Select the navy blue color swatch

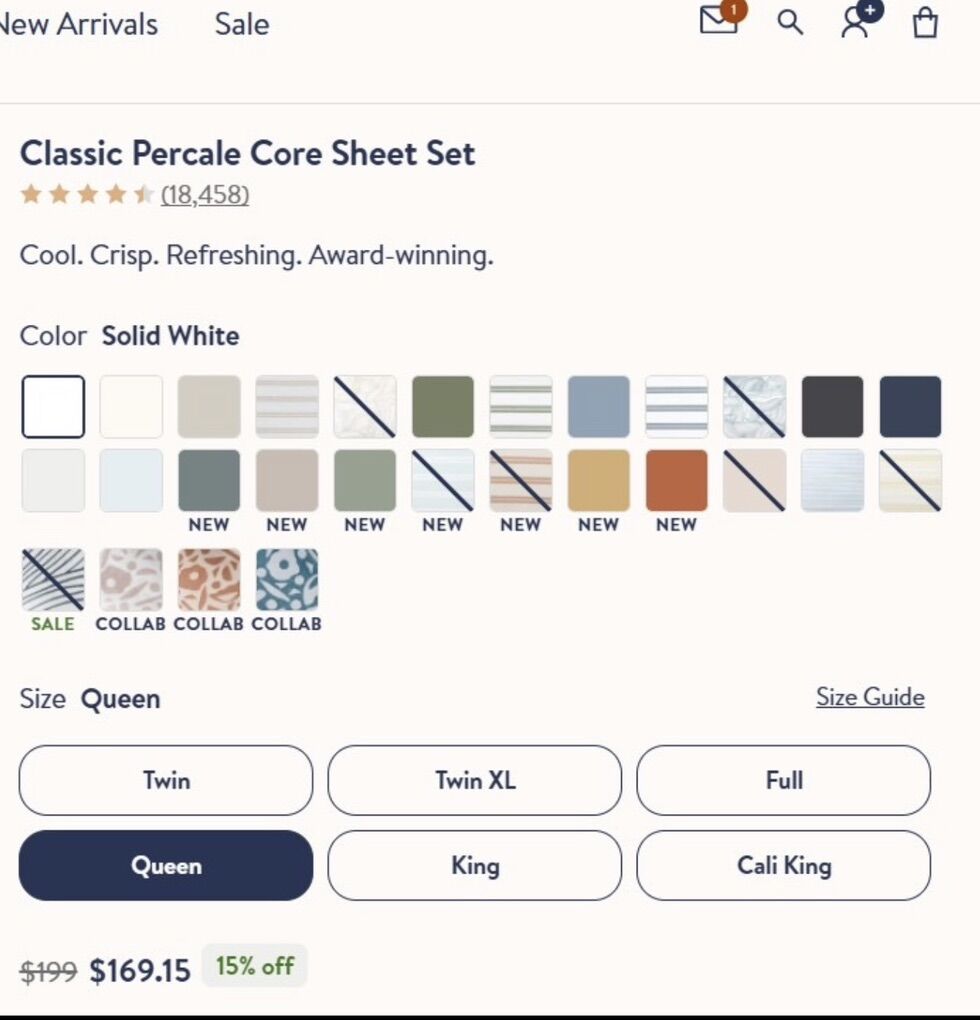pyautogui.click(x=910, y=407)
